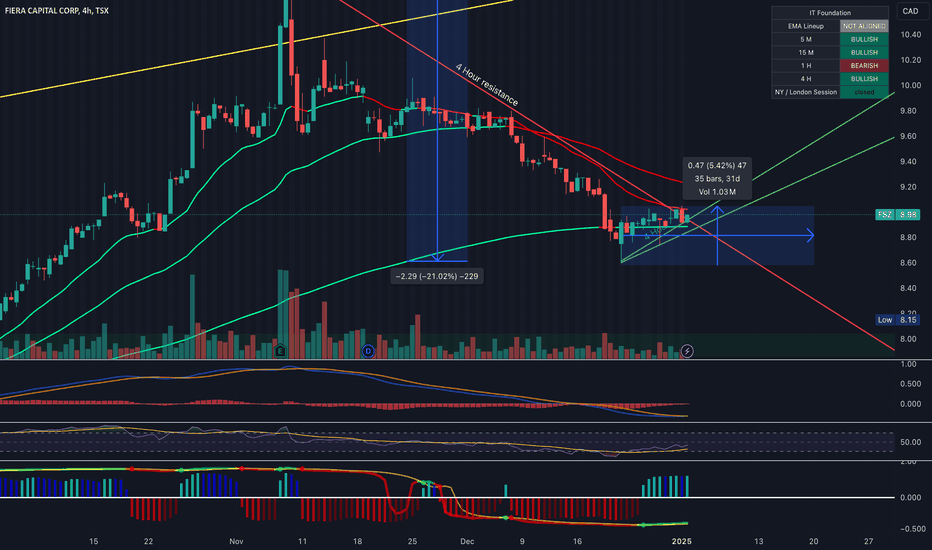
Task: Click the 10.00 price axis label
Action: 910,85
